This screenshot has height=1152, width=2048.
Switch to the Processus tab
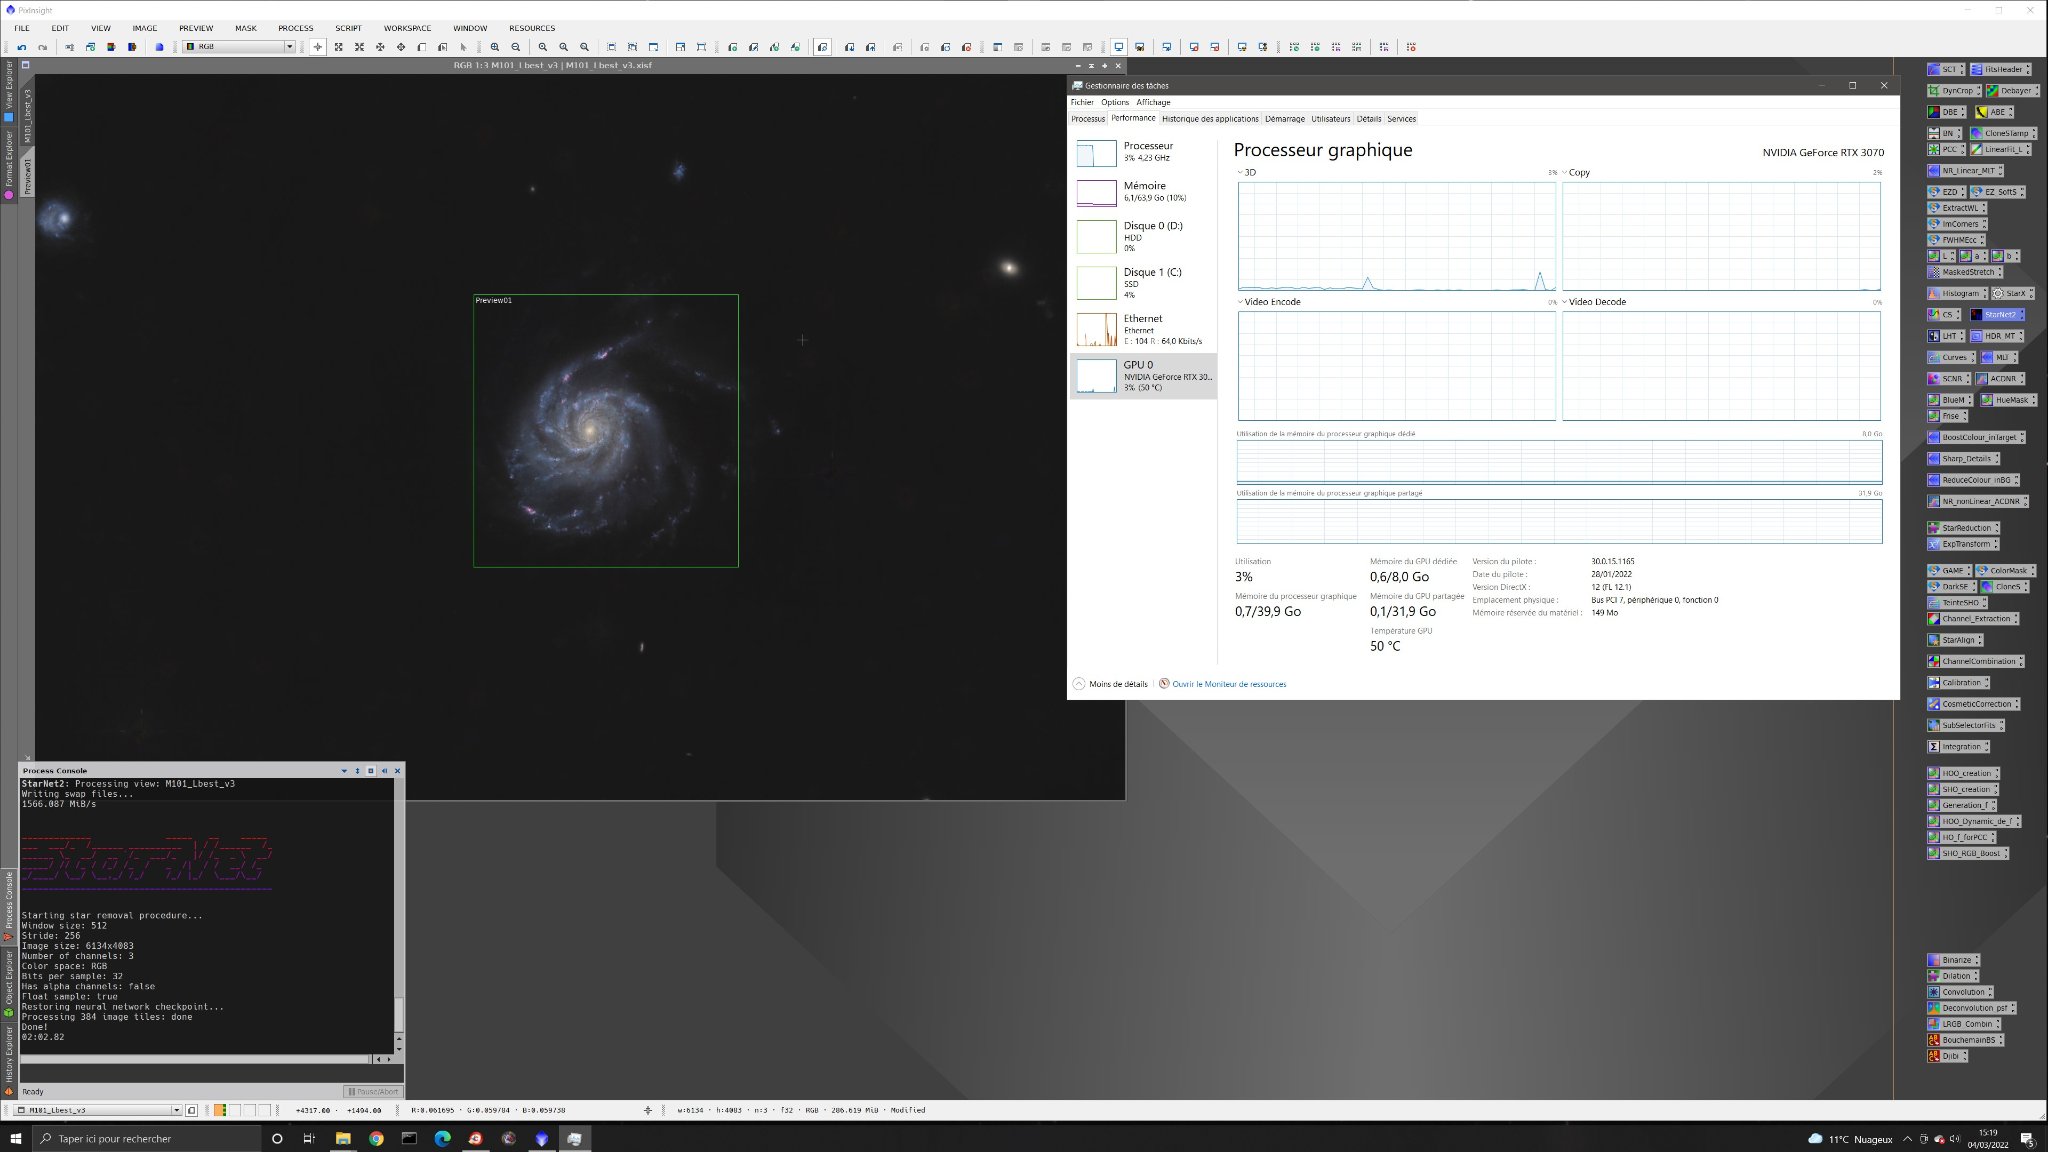point(1088,119)
